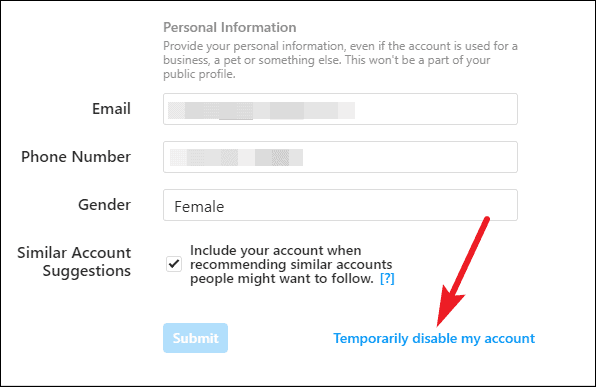Click the Submit button

tap(195, 338)
